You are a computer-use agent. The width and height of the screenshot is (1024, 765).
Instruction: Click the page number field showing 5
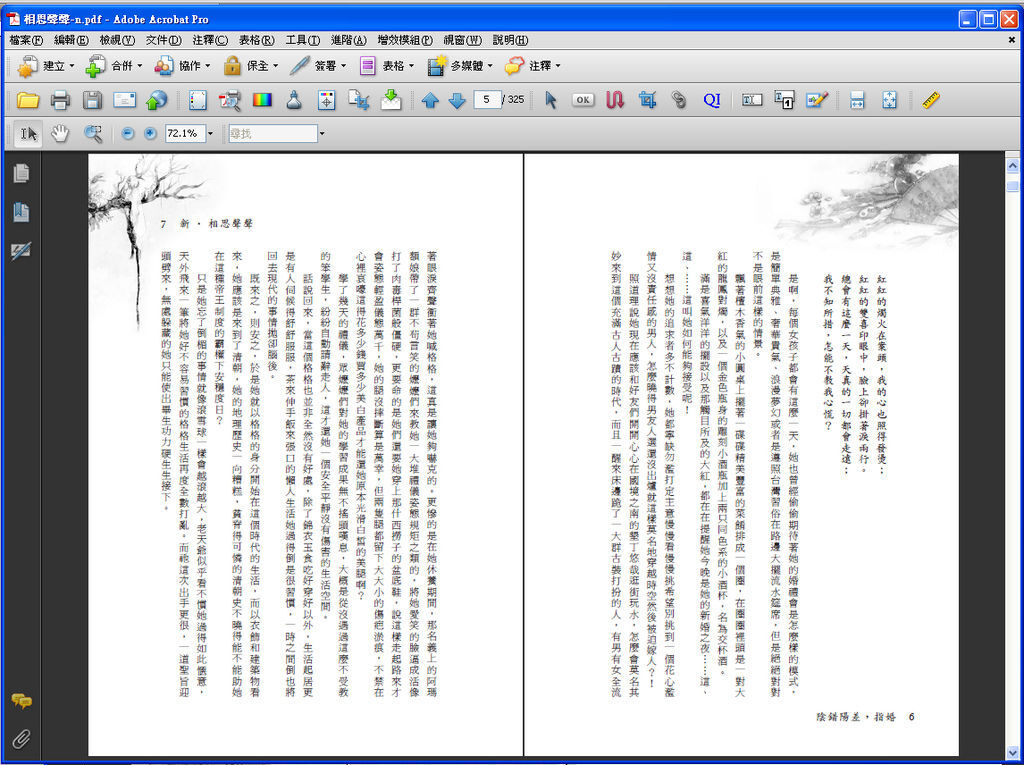pyautogui.click(x=487, y=100)
